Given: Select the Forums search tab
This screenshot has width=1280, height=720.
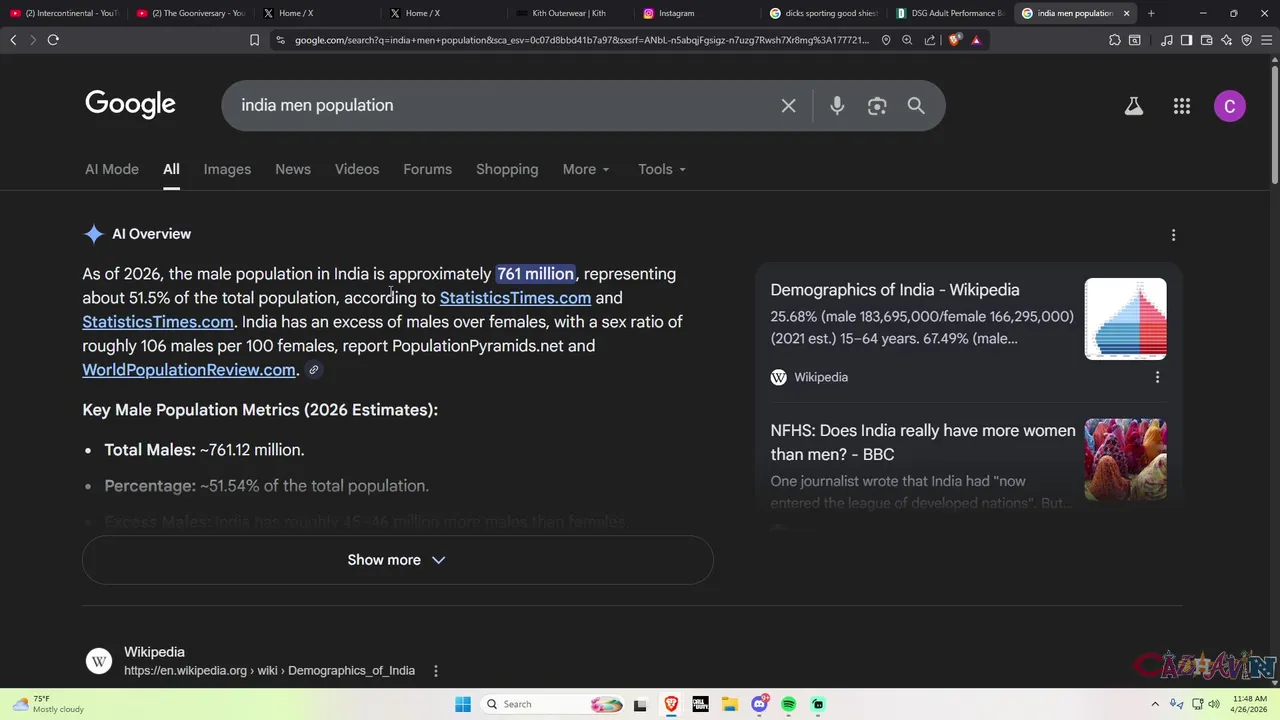Looking at the screenshot, I should [427, 169].
